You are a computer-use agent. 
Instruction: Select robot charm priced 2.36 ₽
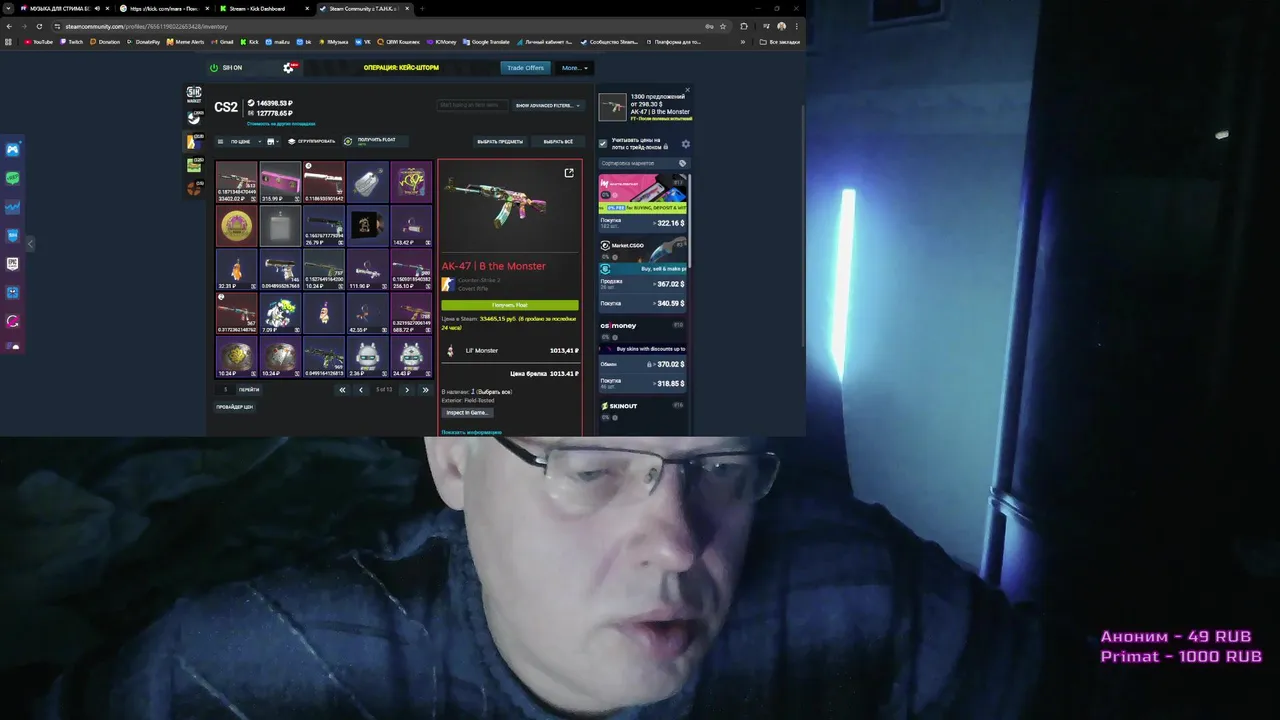(x=367, y=356)
